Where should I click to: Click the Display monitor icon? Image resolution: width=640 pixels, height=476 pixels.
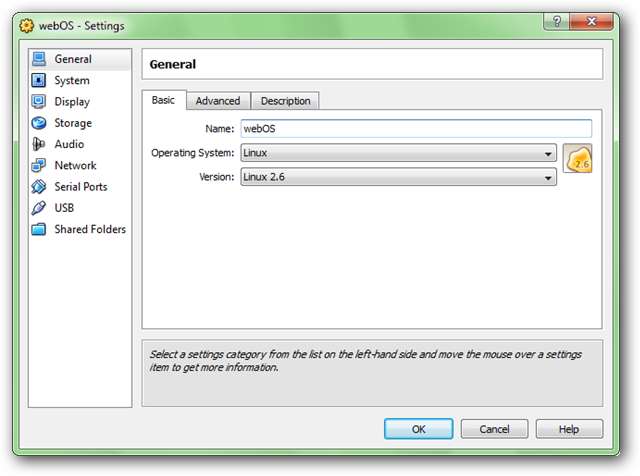(39, 102)
